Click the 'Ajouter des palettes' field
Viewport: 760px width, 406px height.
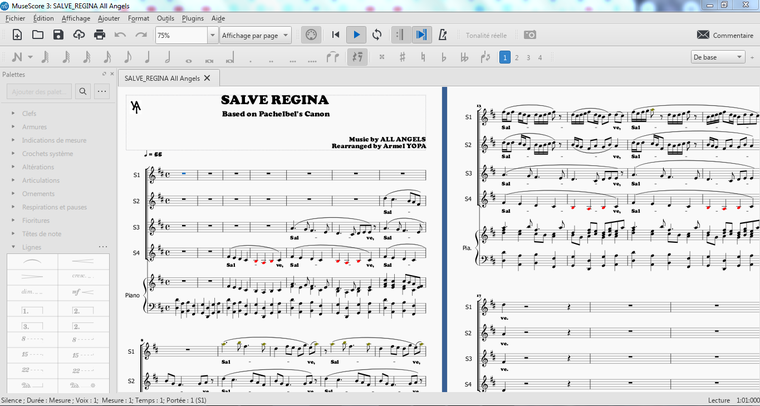tap(39, 92)
